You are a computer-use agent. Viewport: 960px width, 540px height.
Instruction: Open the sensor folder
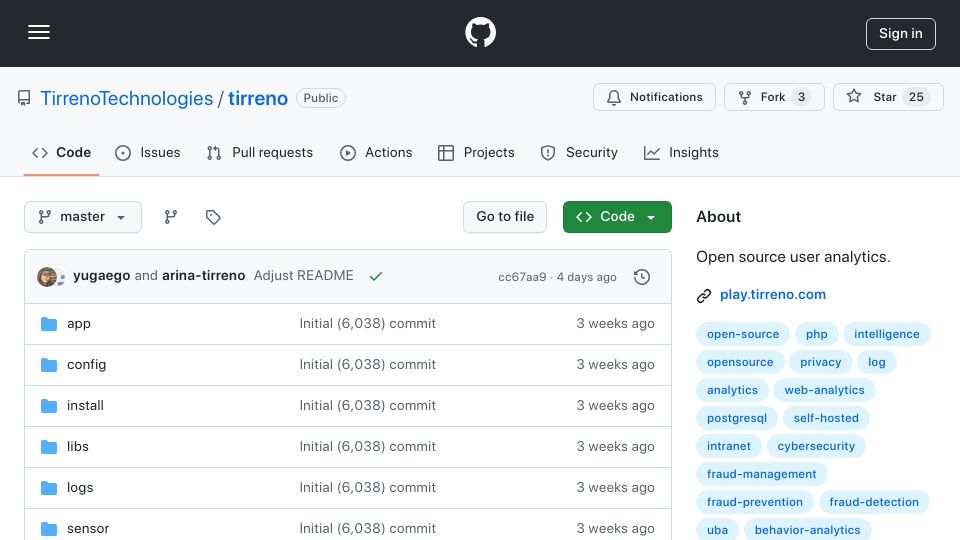[x=88, y=528]
